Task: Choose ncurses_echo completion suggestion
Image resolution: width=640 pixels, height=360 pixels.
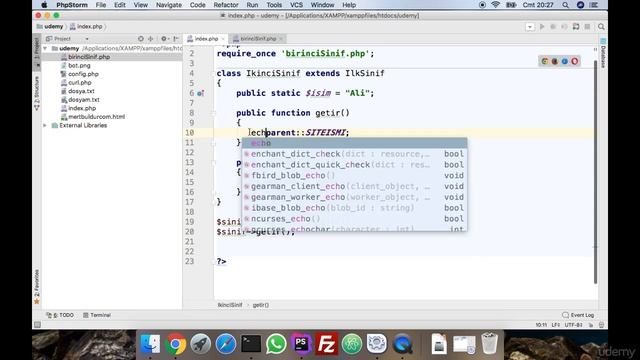Action: pos(354,219)
